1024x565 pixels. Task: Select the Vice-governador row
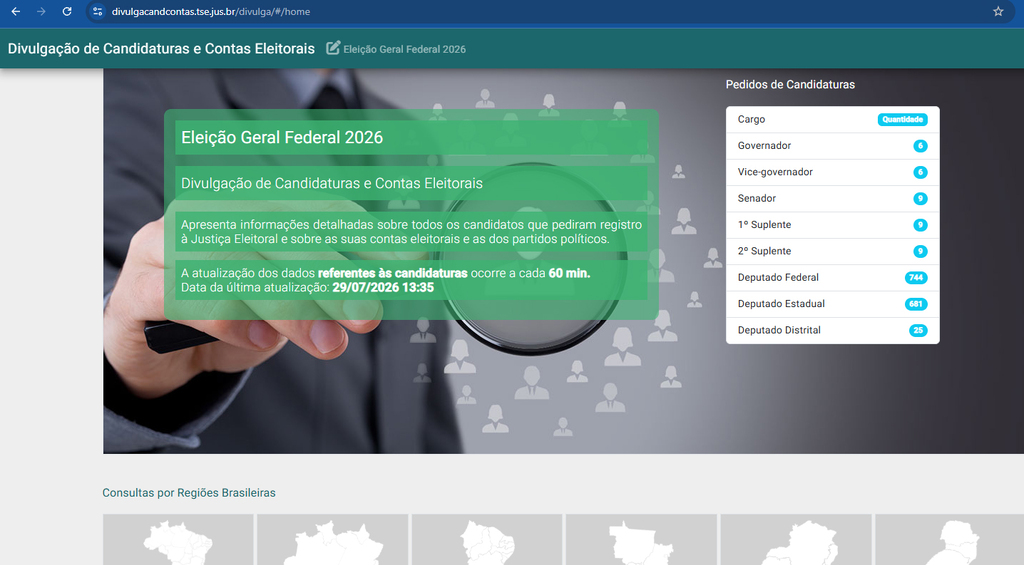click(833, 172)
